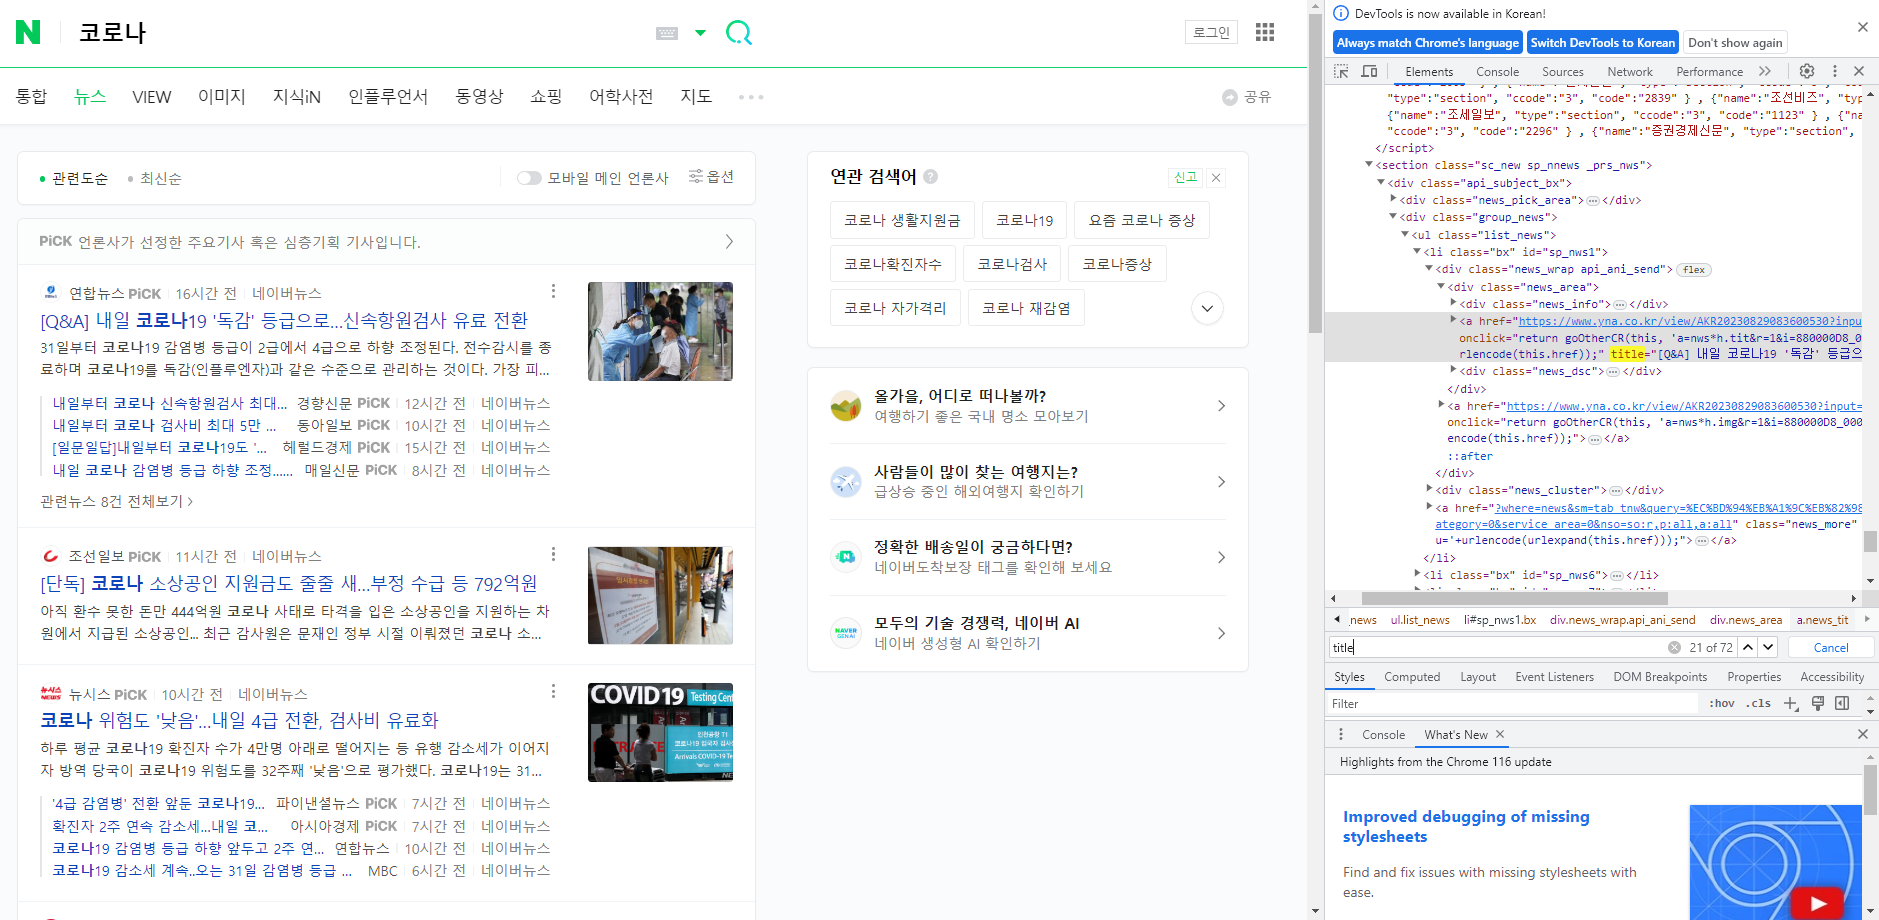1879x920 pixels.
Task: Select the 코로나 자가격리 related keyword
Action: (895, 308)
